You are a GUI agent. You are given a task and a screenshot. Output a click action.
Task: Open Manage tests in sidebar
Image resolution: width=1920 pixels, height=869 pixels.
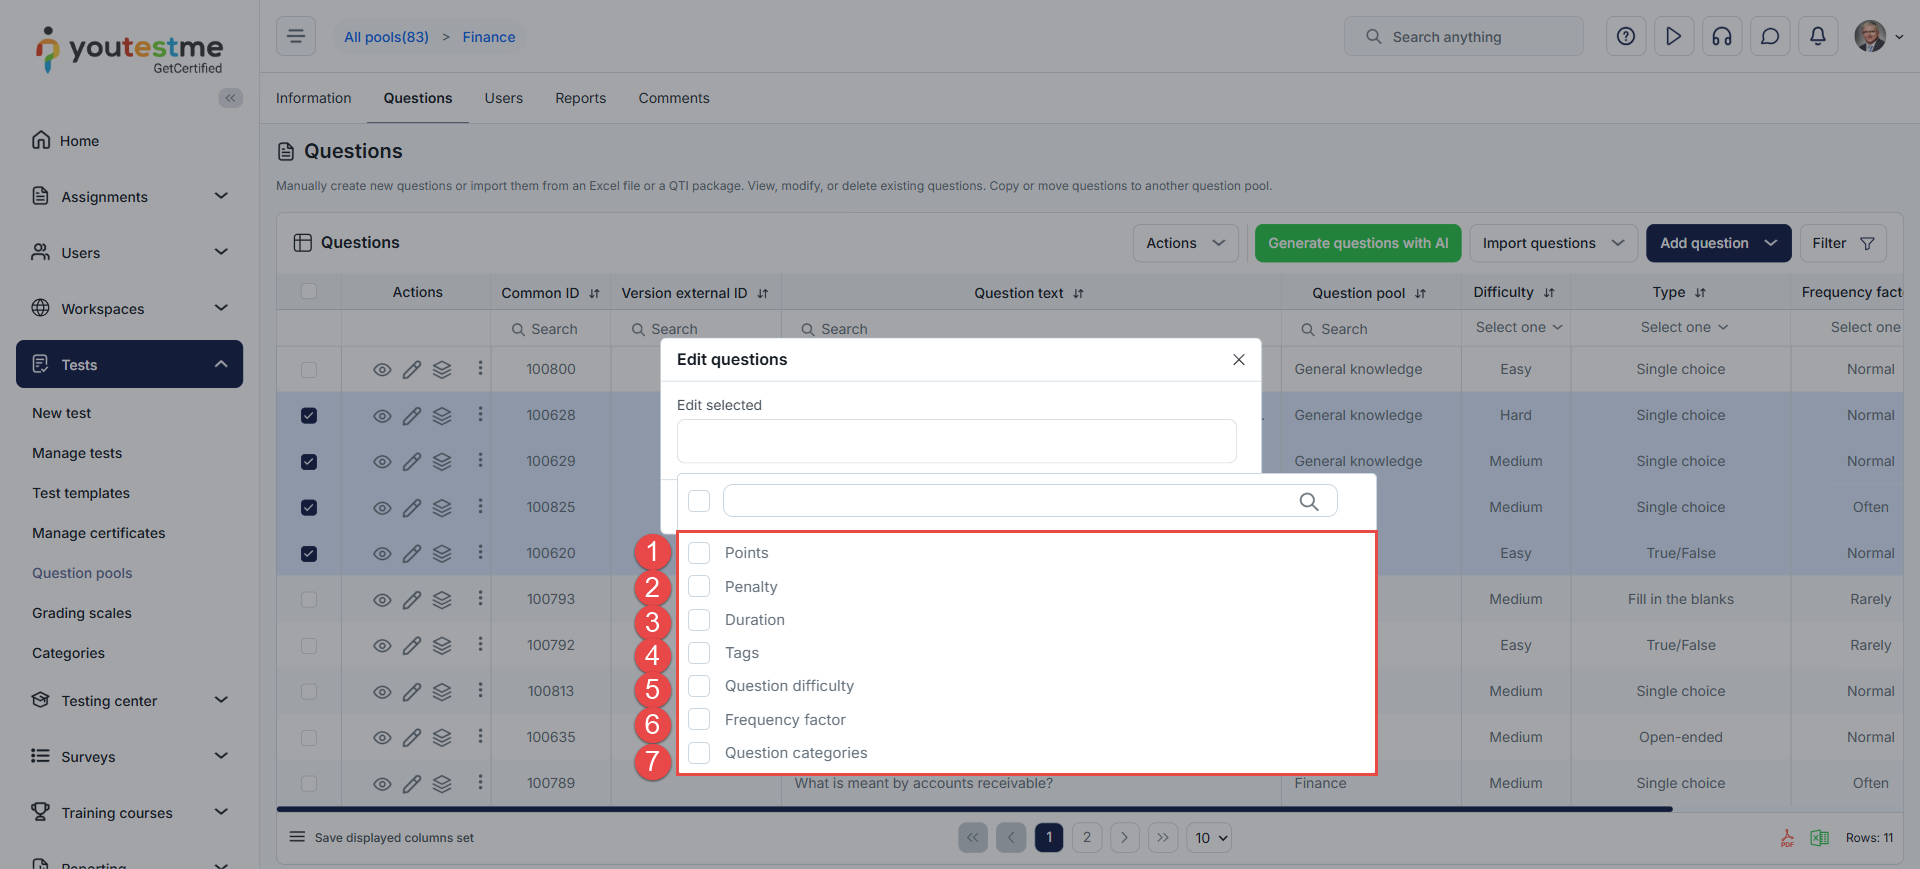(x=77, y=453)
